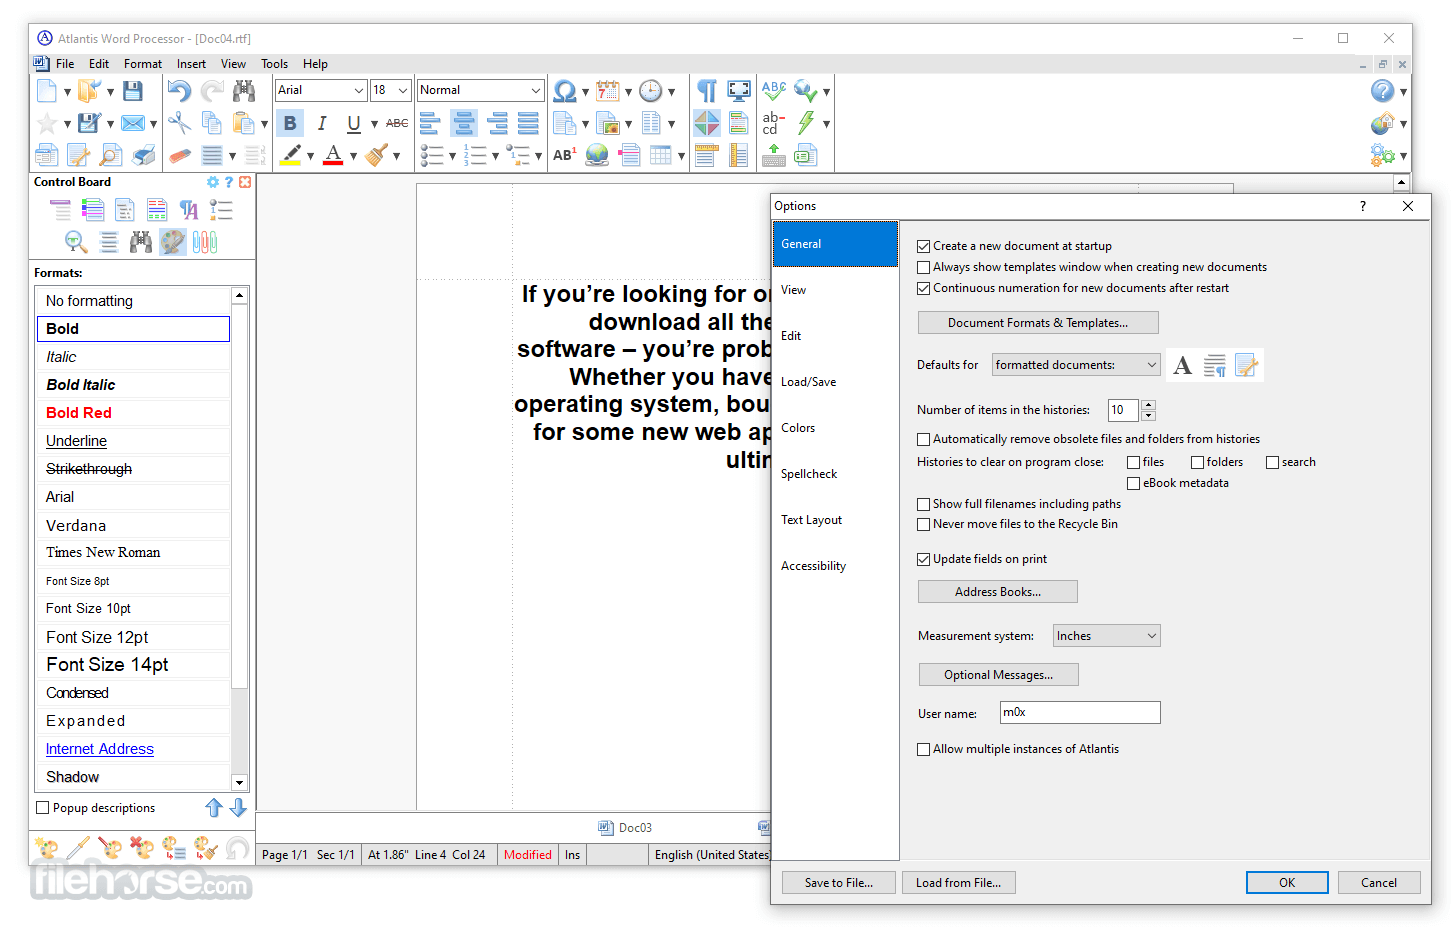This screenshot has height=930, width=1455.
Task: Open the font size 18 dropdown
Action: click(402, 90)
